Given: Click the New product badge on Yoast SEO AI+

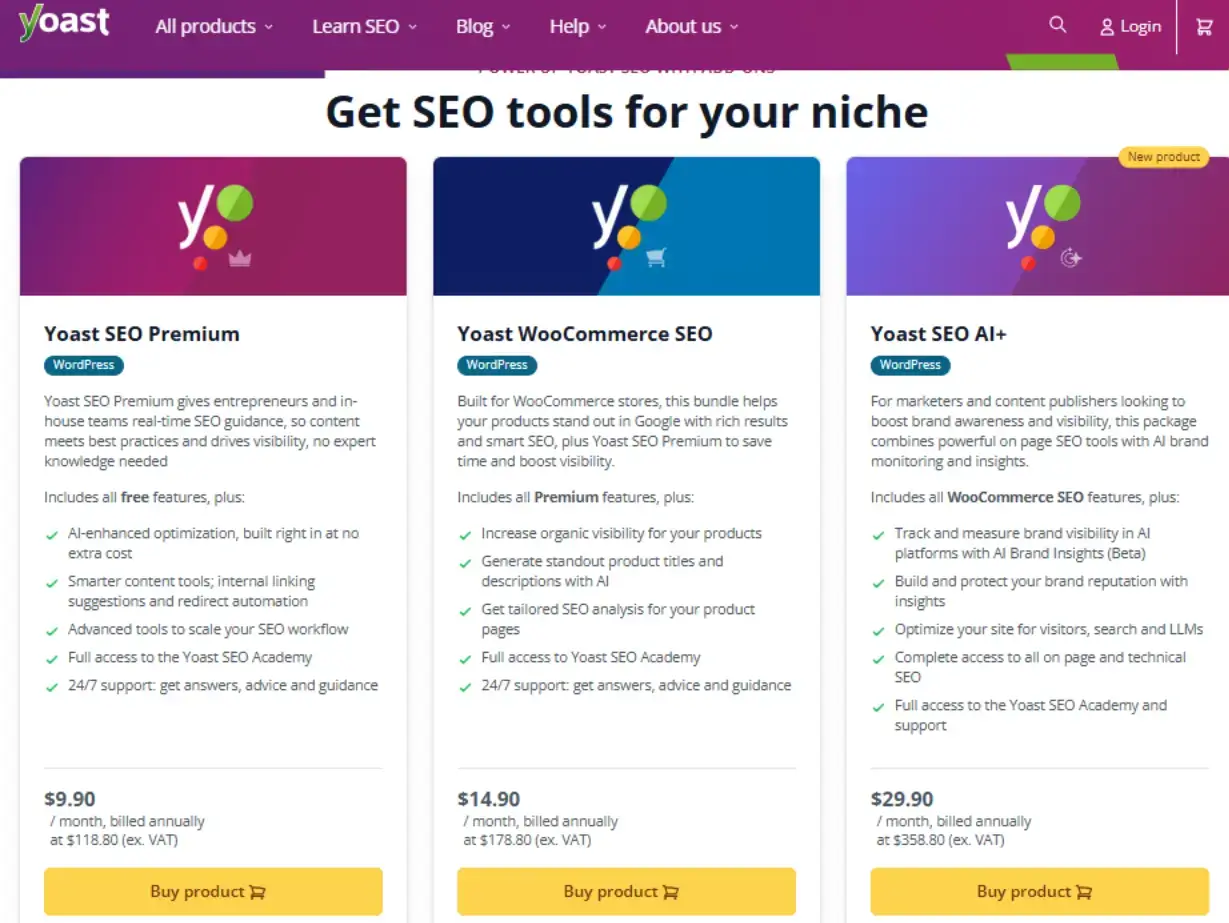Looking at the screenshot, I should coord(1163,157).
